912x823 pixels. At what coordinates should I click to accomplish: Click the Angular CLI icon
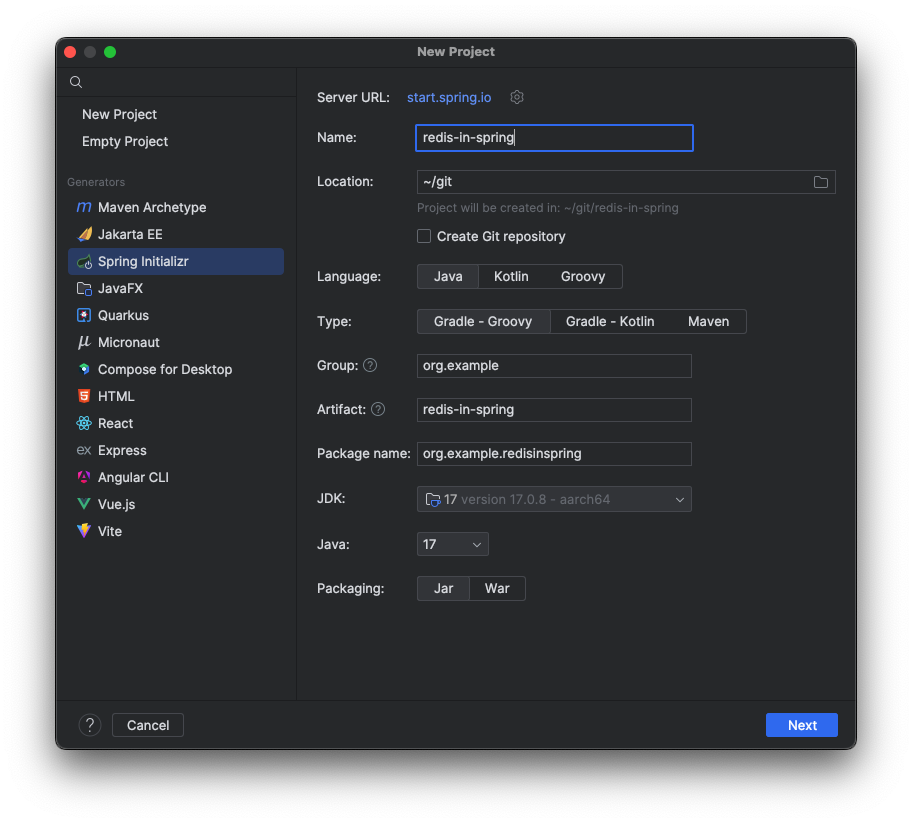[84, 477]
